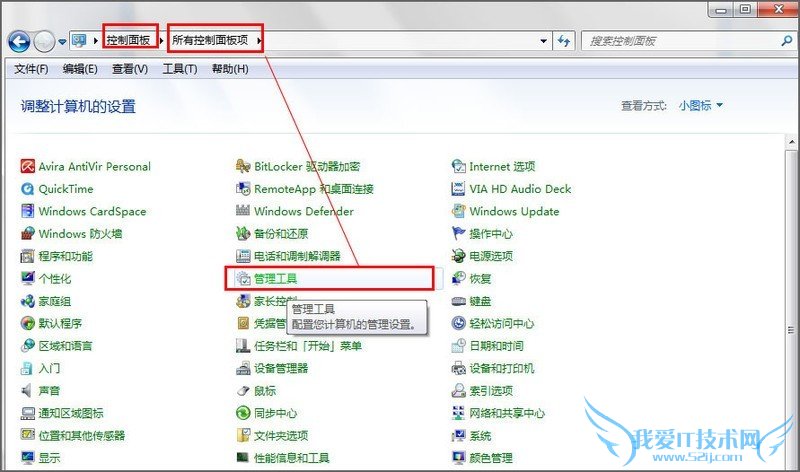
Task: Open the 帮助(H) menu
Action: click(x=230, y=69)
